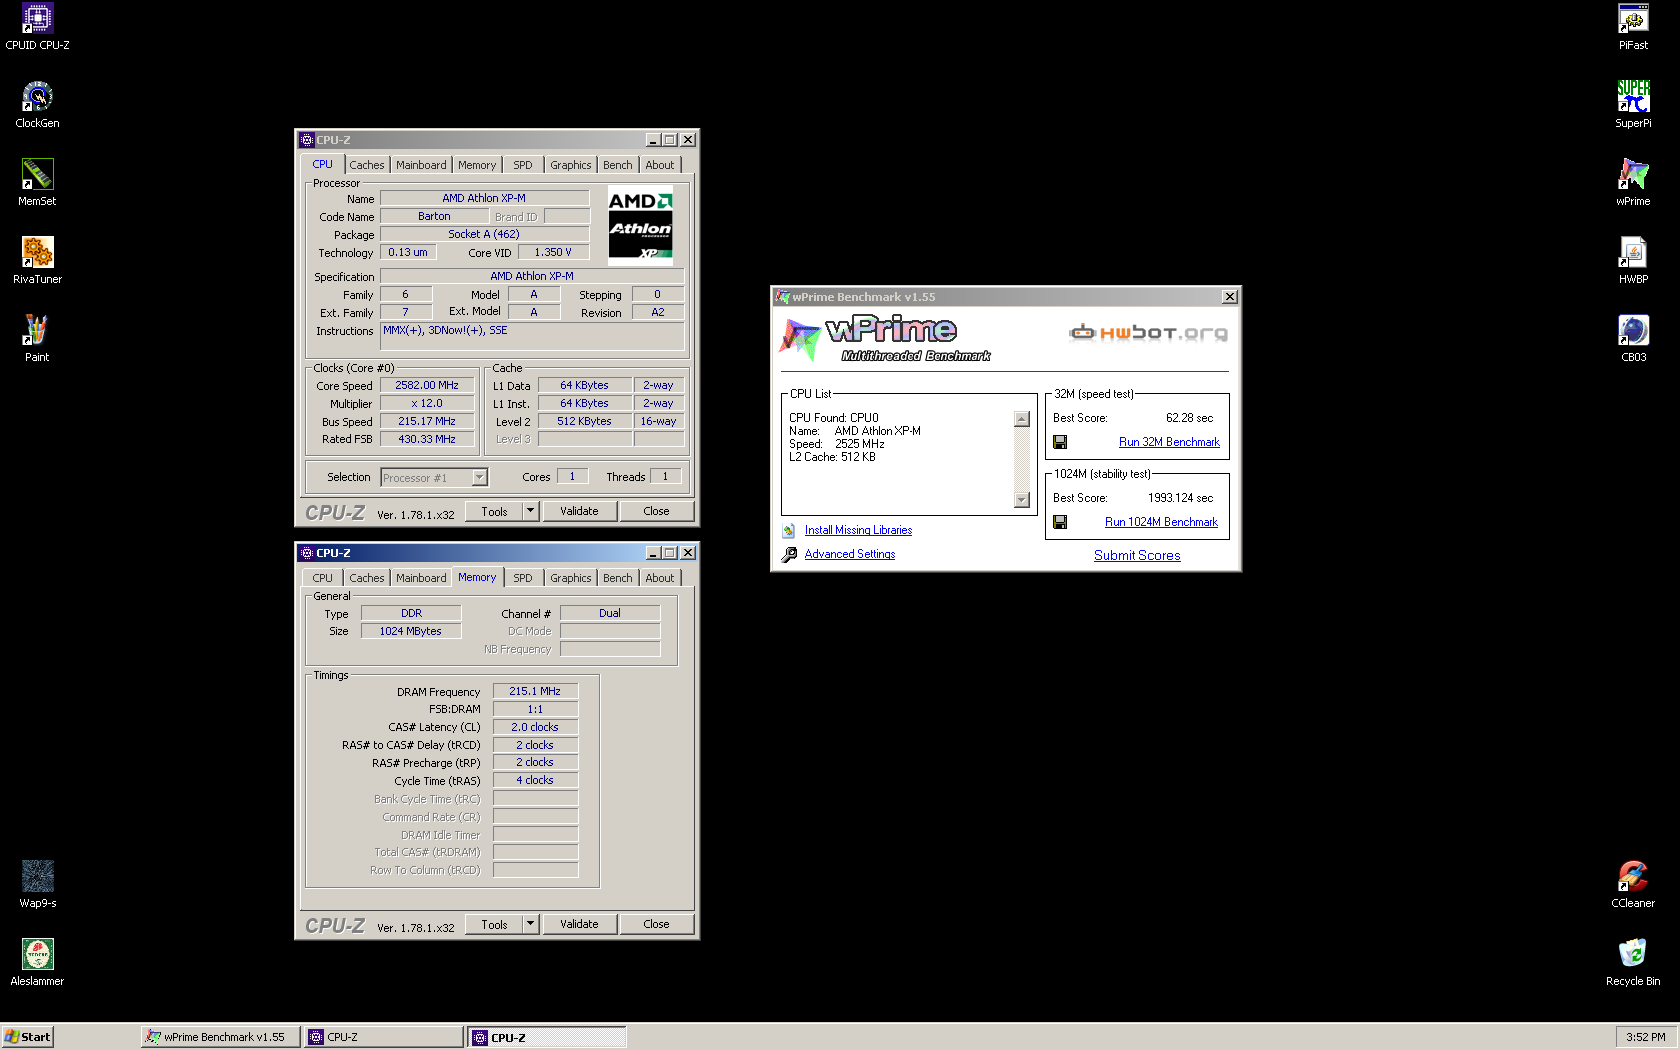This screenshot has width=1680, height=1050.
Task: Click the Advanced Settings wrench icon
Action: [789, 554]
